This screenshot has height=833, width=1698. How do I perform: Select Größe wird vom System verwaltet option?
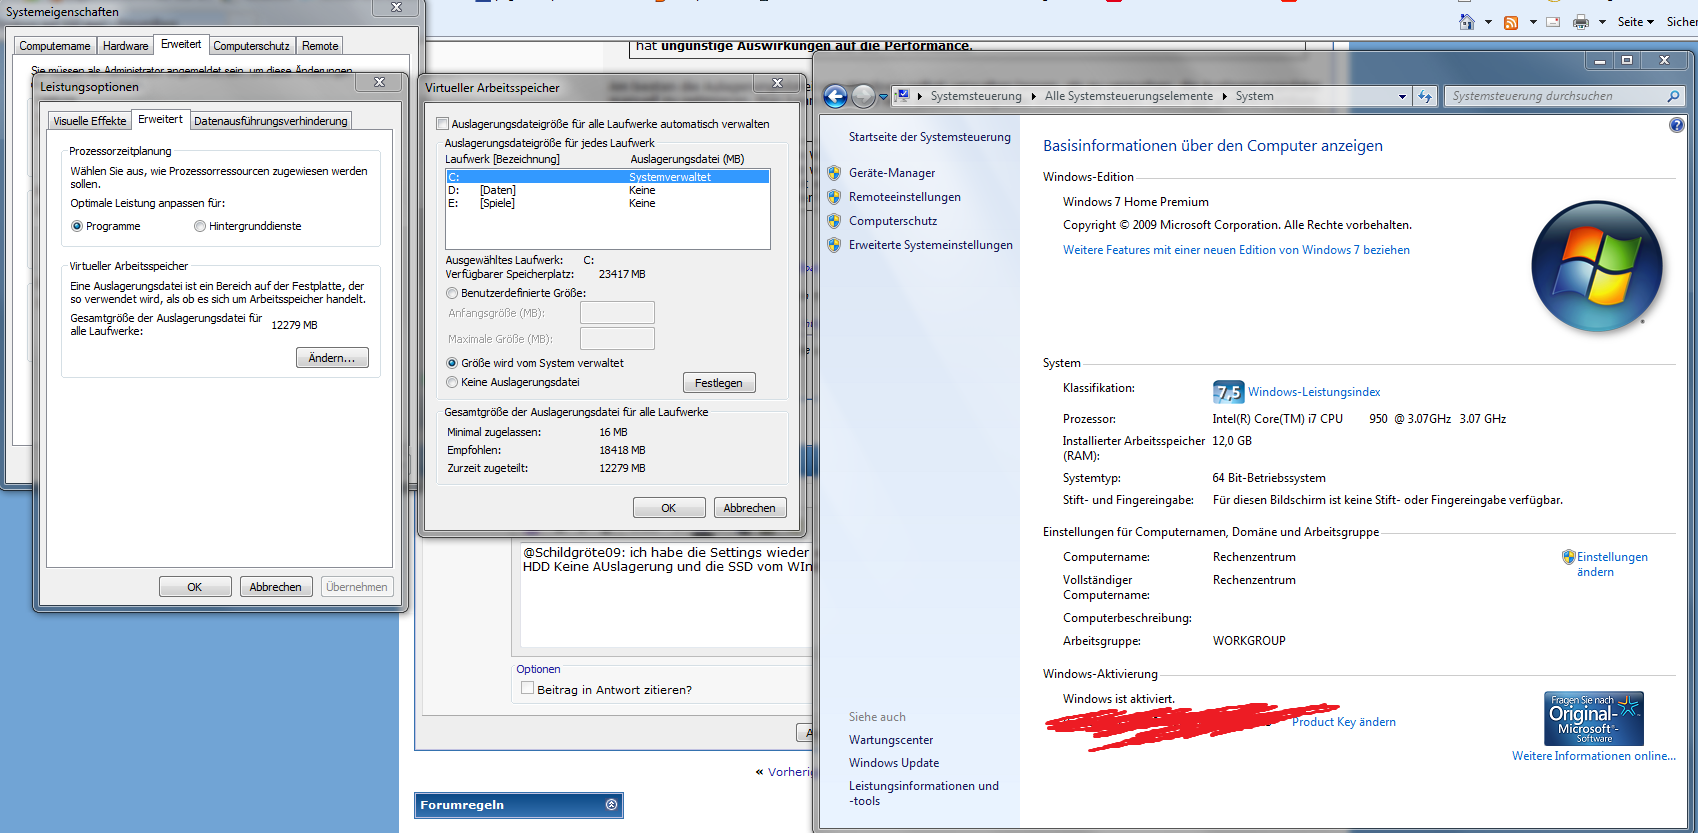[452, 363]
